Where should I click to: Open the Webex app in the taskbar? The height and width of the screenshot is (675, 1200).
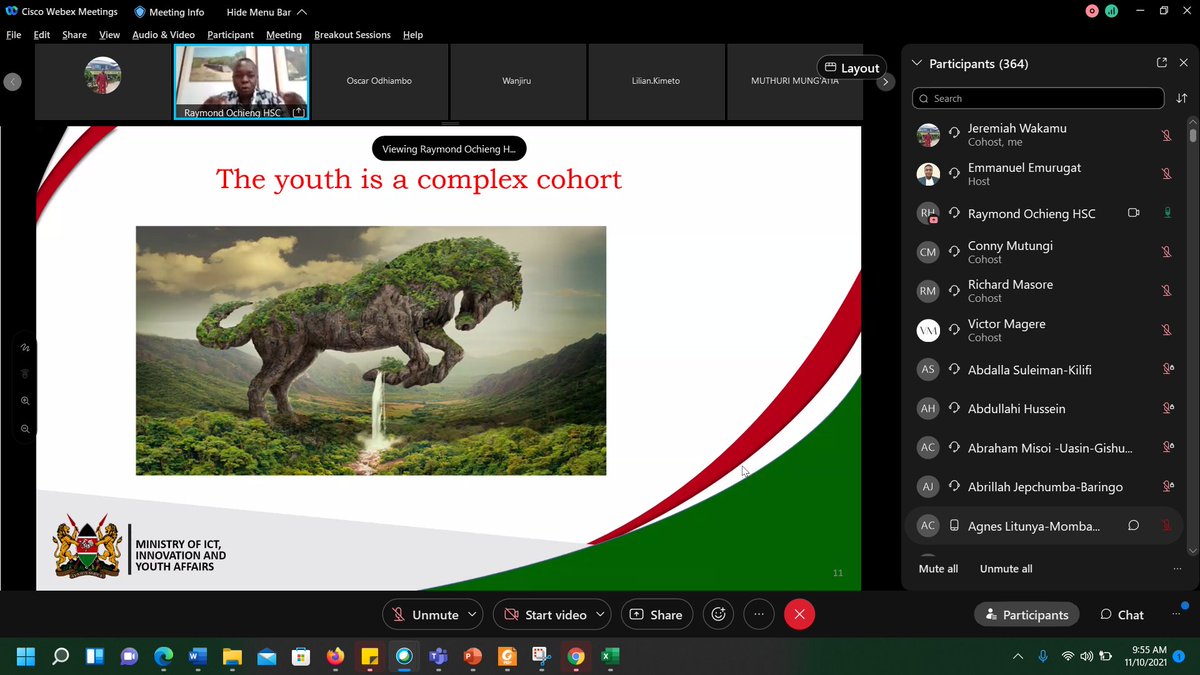(404, 656)
